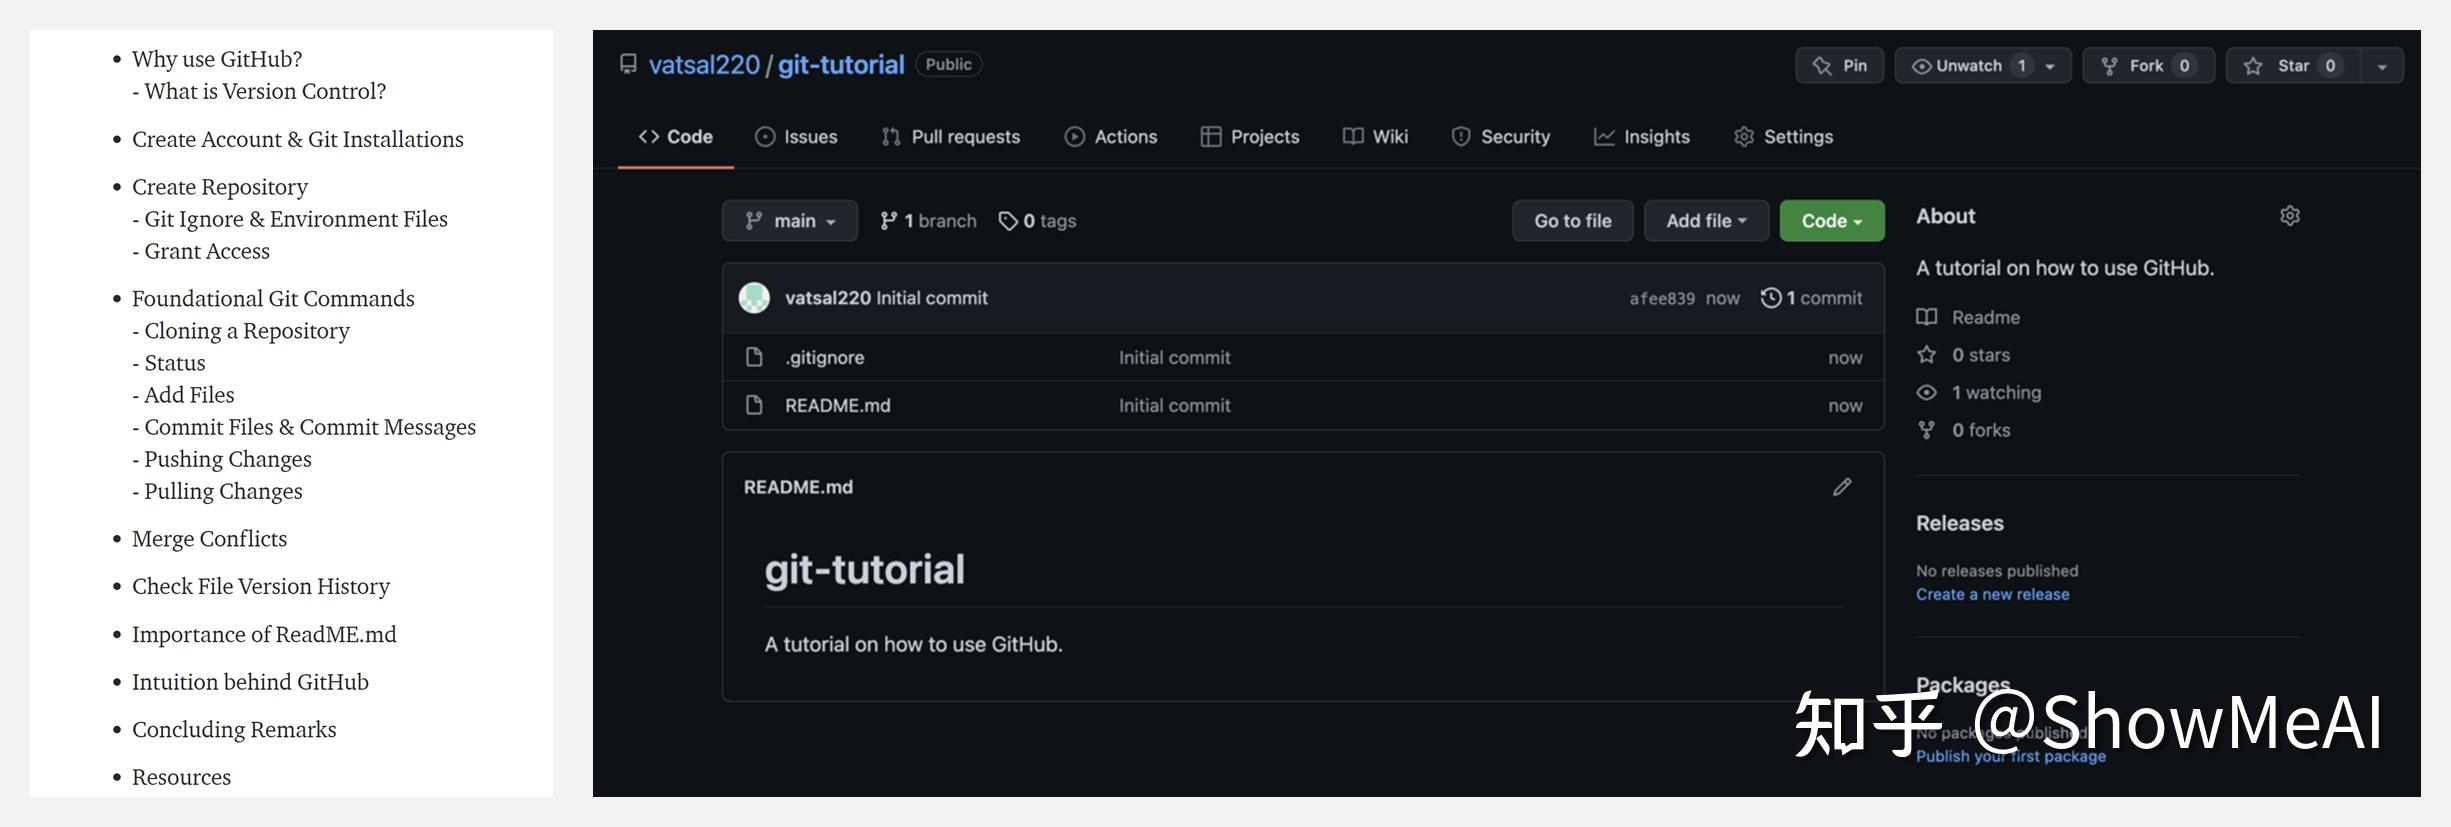Go to the Settings tab
This screenshot has width=2451, height=827.
click(x=1784, y=137)
